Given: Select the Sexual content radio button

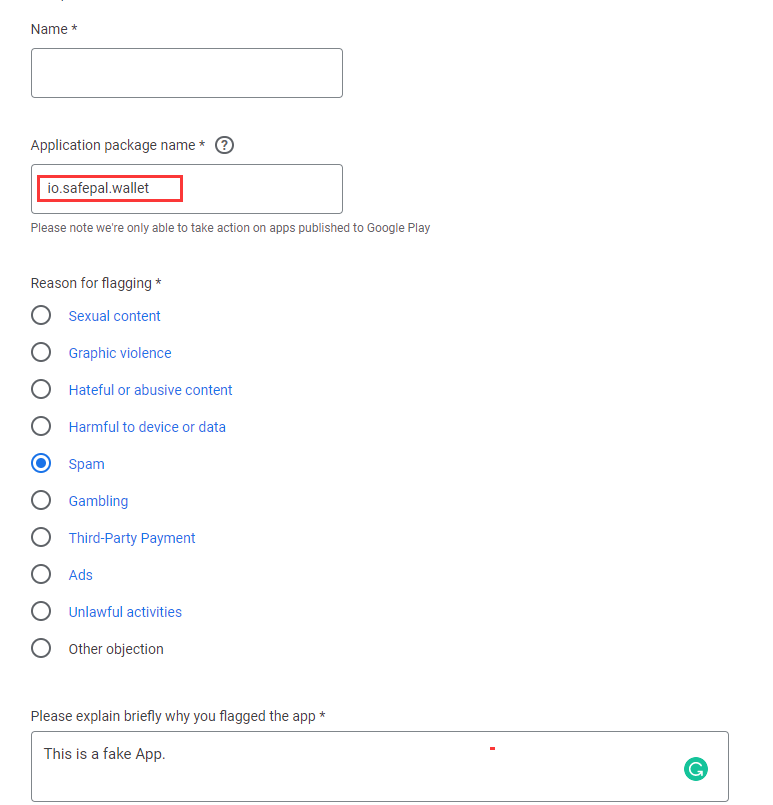Looking at the screenshot, I should point(41,316).
